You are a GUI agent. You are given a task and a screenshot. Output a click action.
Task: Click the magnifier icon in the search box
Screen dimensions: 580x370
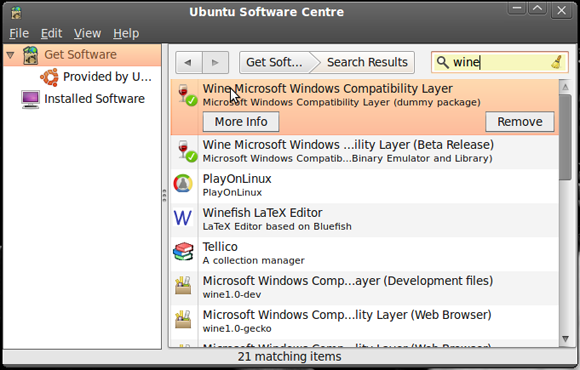click(x=442, y=62)
